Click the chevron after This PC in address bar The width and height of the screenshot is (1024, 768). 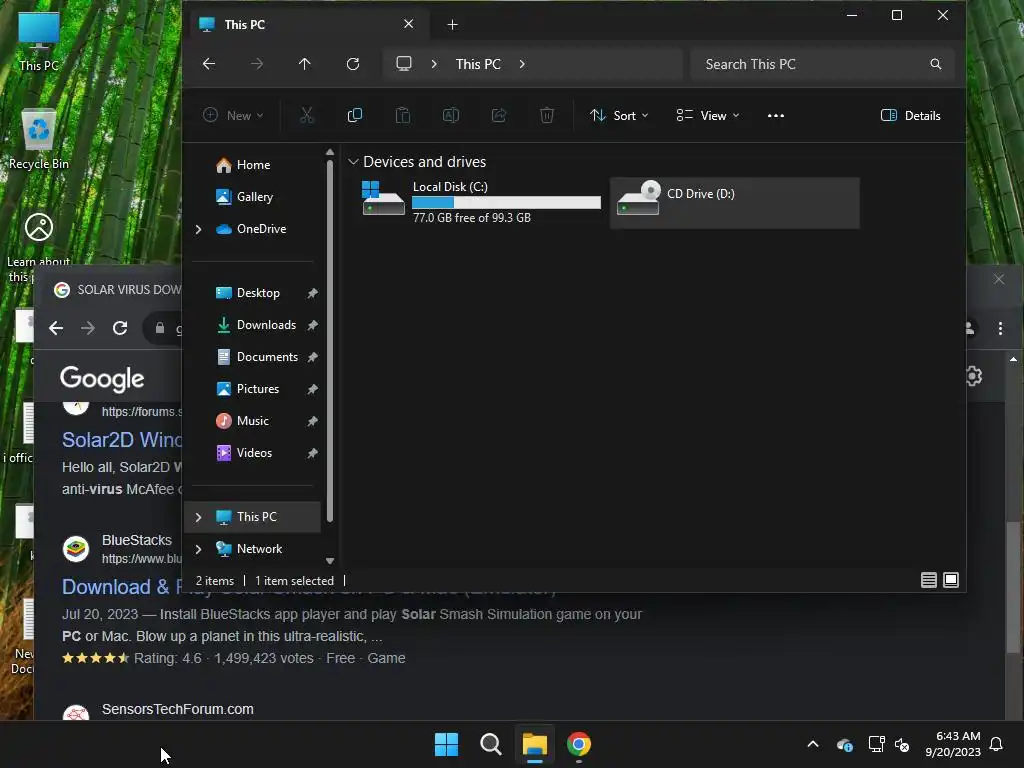coord(522,64)
